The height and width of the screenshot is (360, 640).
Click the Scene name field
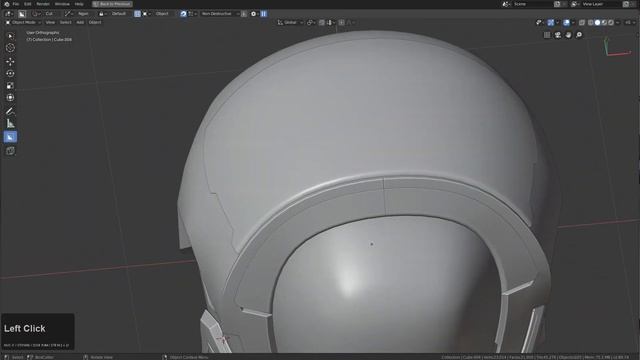click(533, 4)
